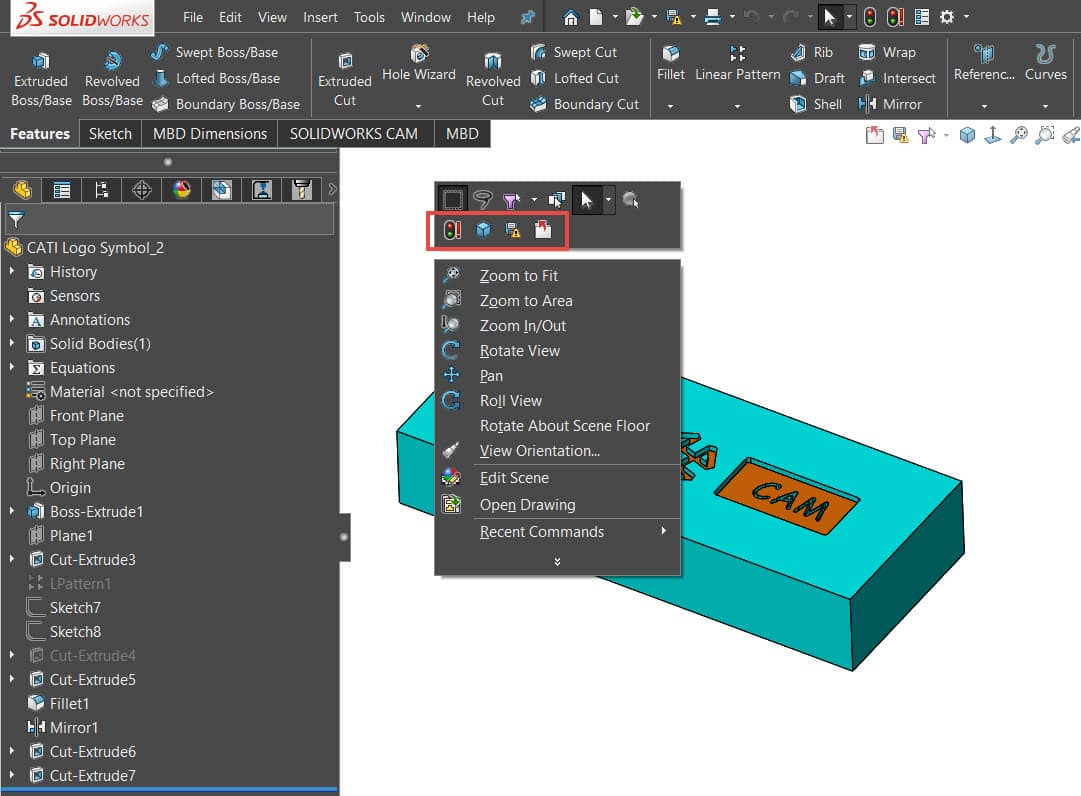Click the orange CAM face on model

(x=787, y=498)
